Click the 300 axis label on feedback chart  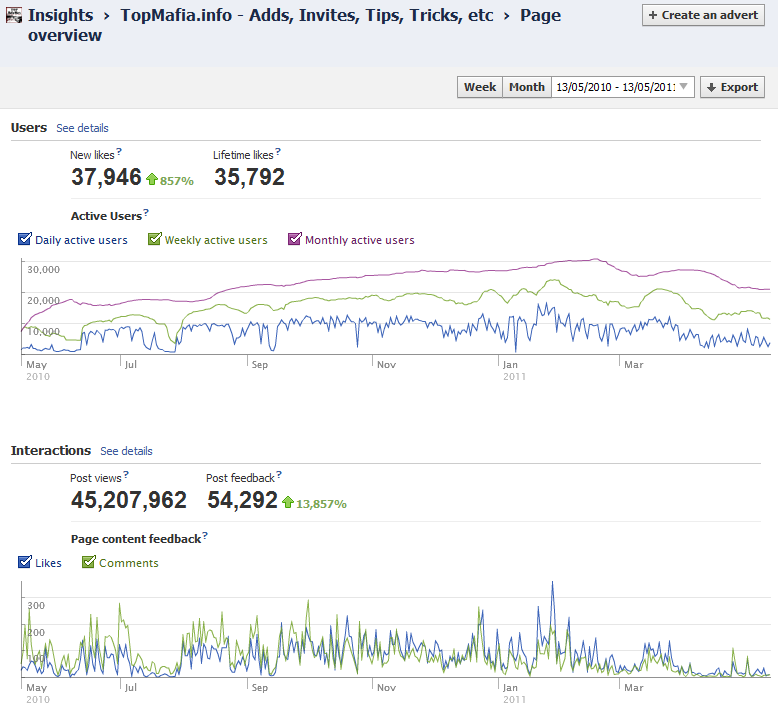click(x=36, y=606)
